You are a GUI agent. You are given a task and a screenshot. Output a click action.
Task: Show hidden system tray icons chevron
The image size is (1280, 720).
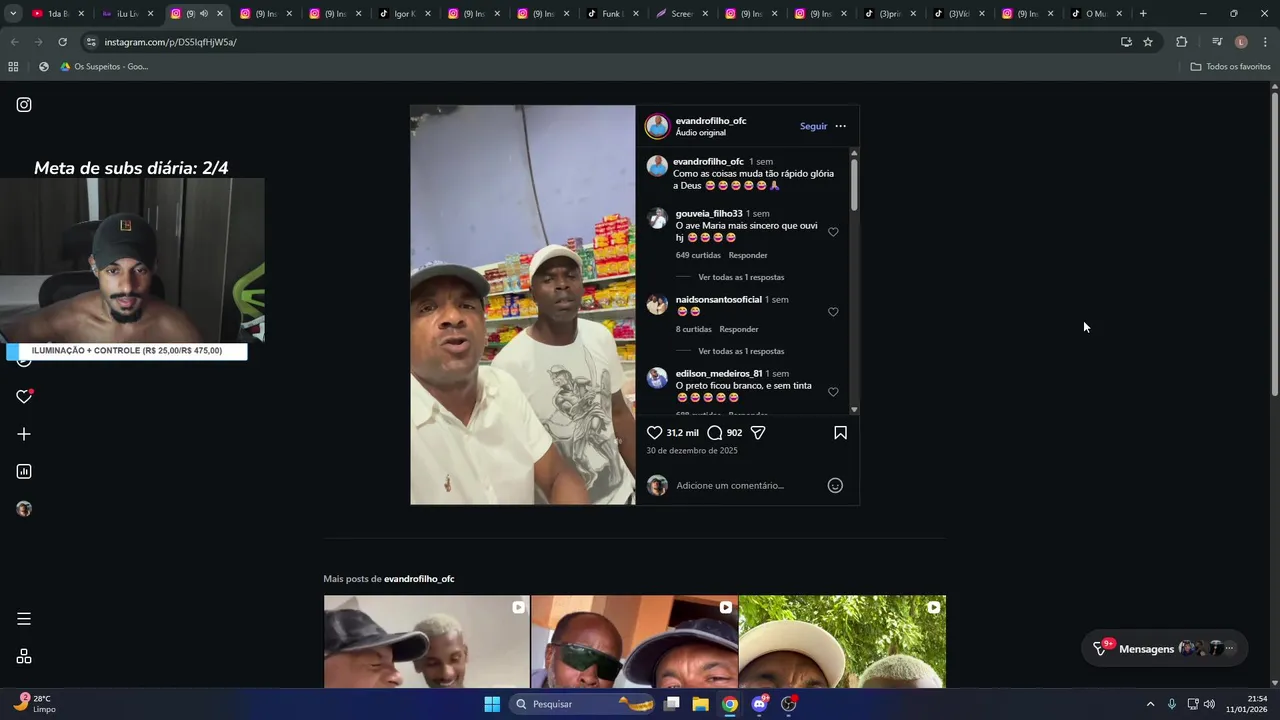(1150, 704)
